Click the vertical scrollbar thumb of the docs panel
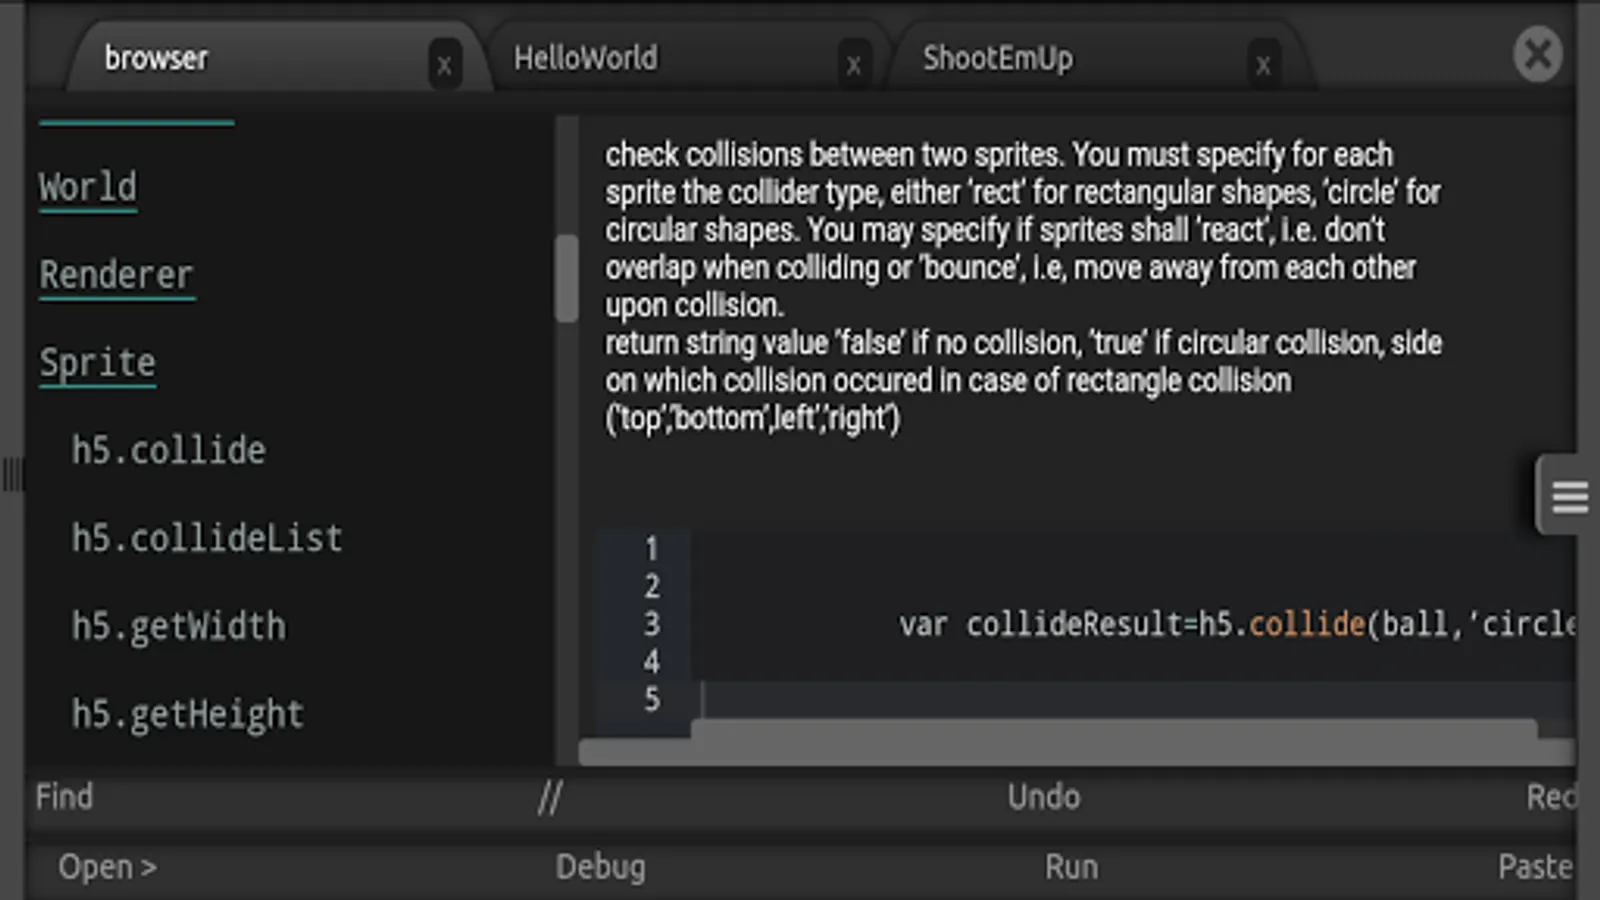The height and width of the screenshot is (900, 1600). (x=567, y=278)
